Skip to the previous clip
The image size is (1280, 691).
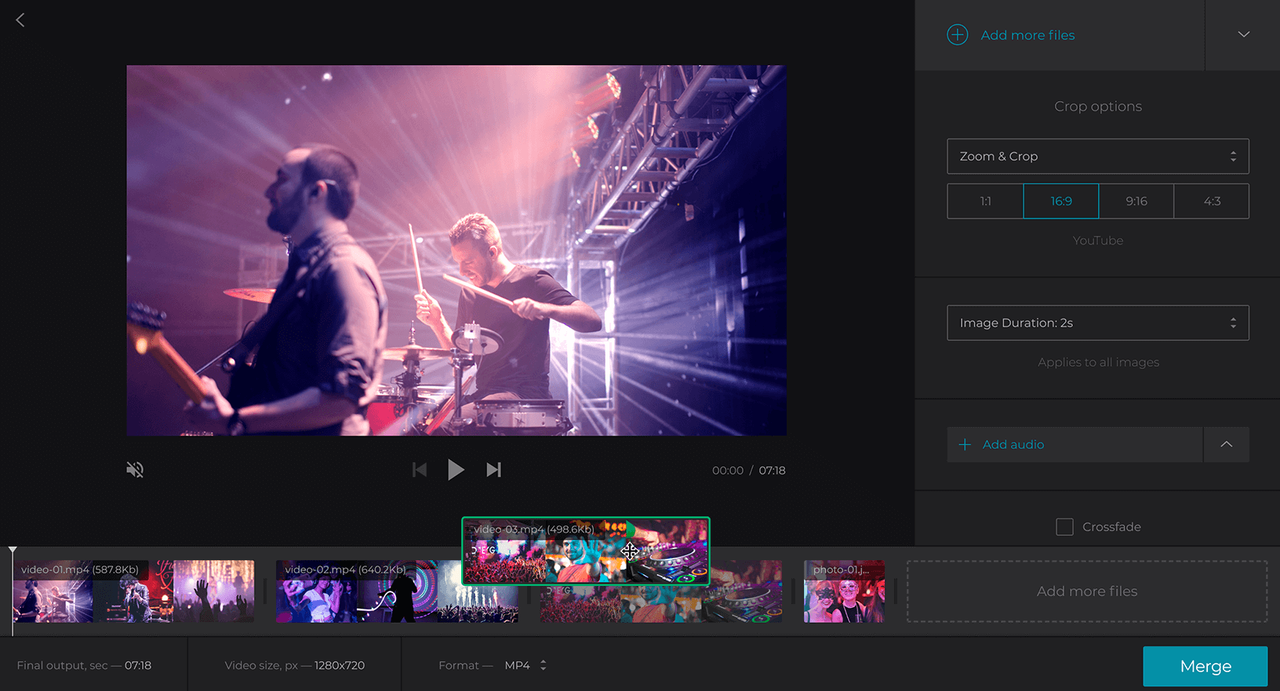(x=420, y=469)
